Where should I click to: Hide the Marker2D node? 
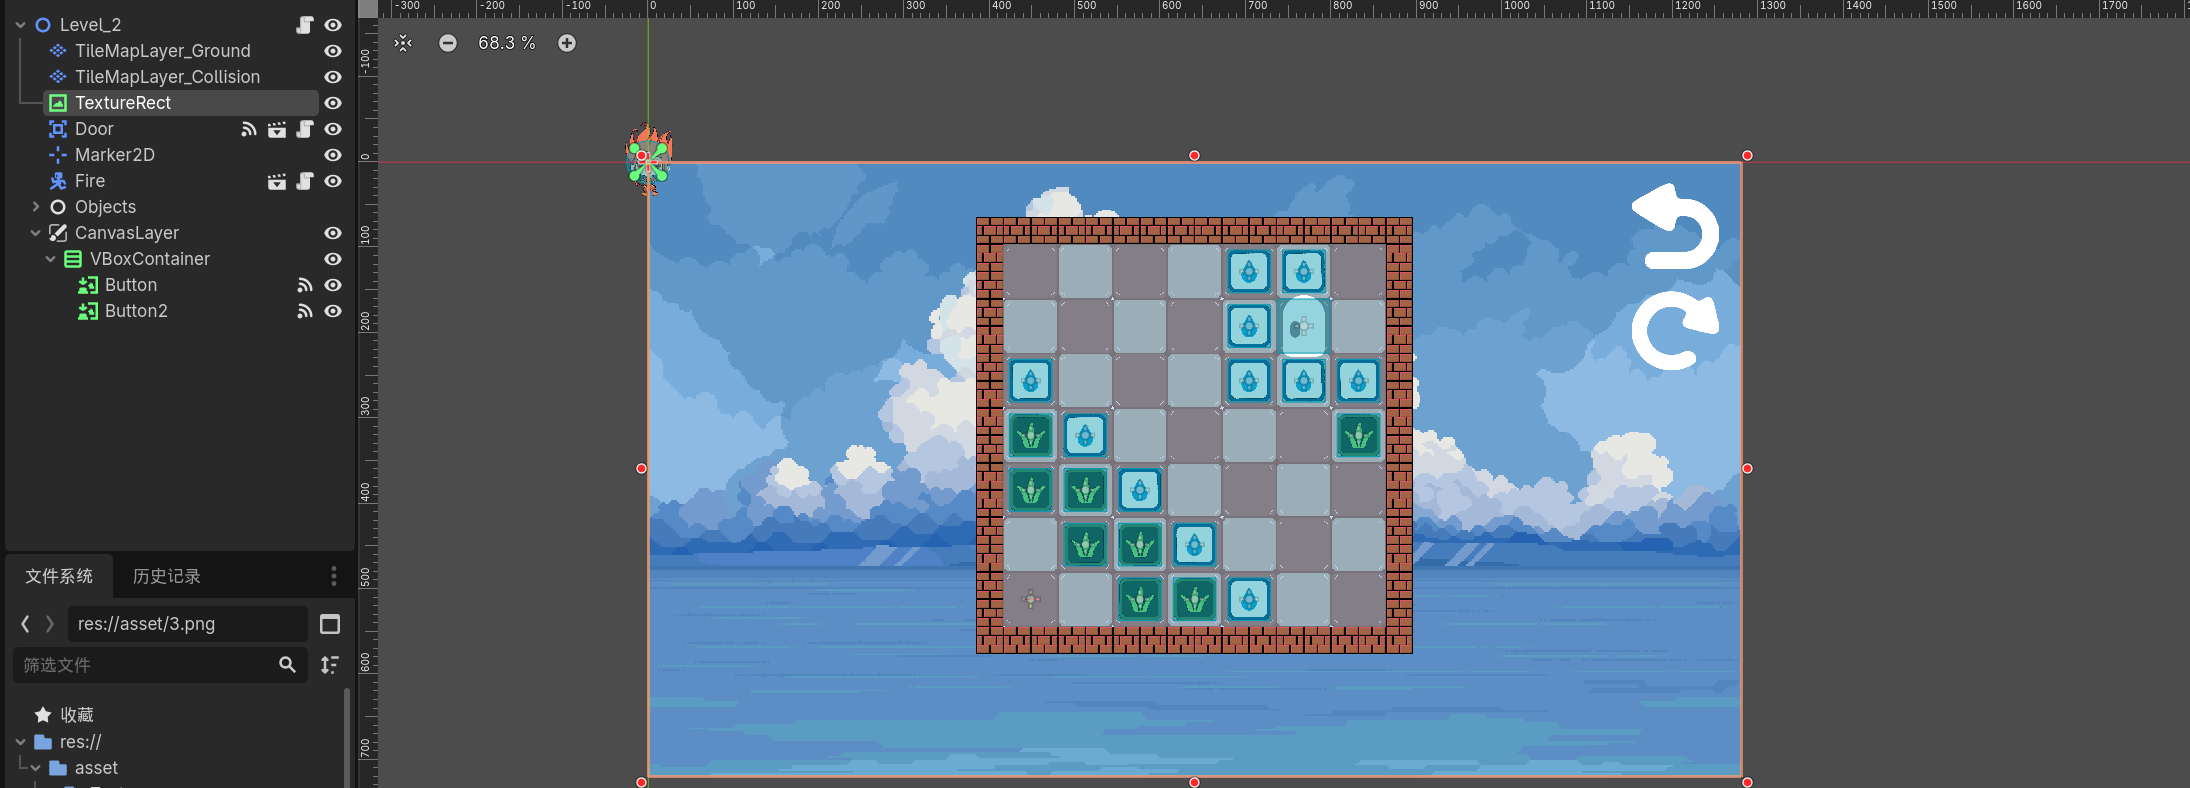point(333,155)
